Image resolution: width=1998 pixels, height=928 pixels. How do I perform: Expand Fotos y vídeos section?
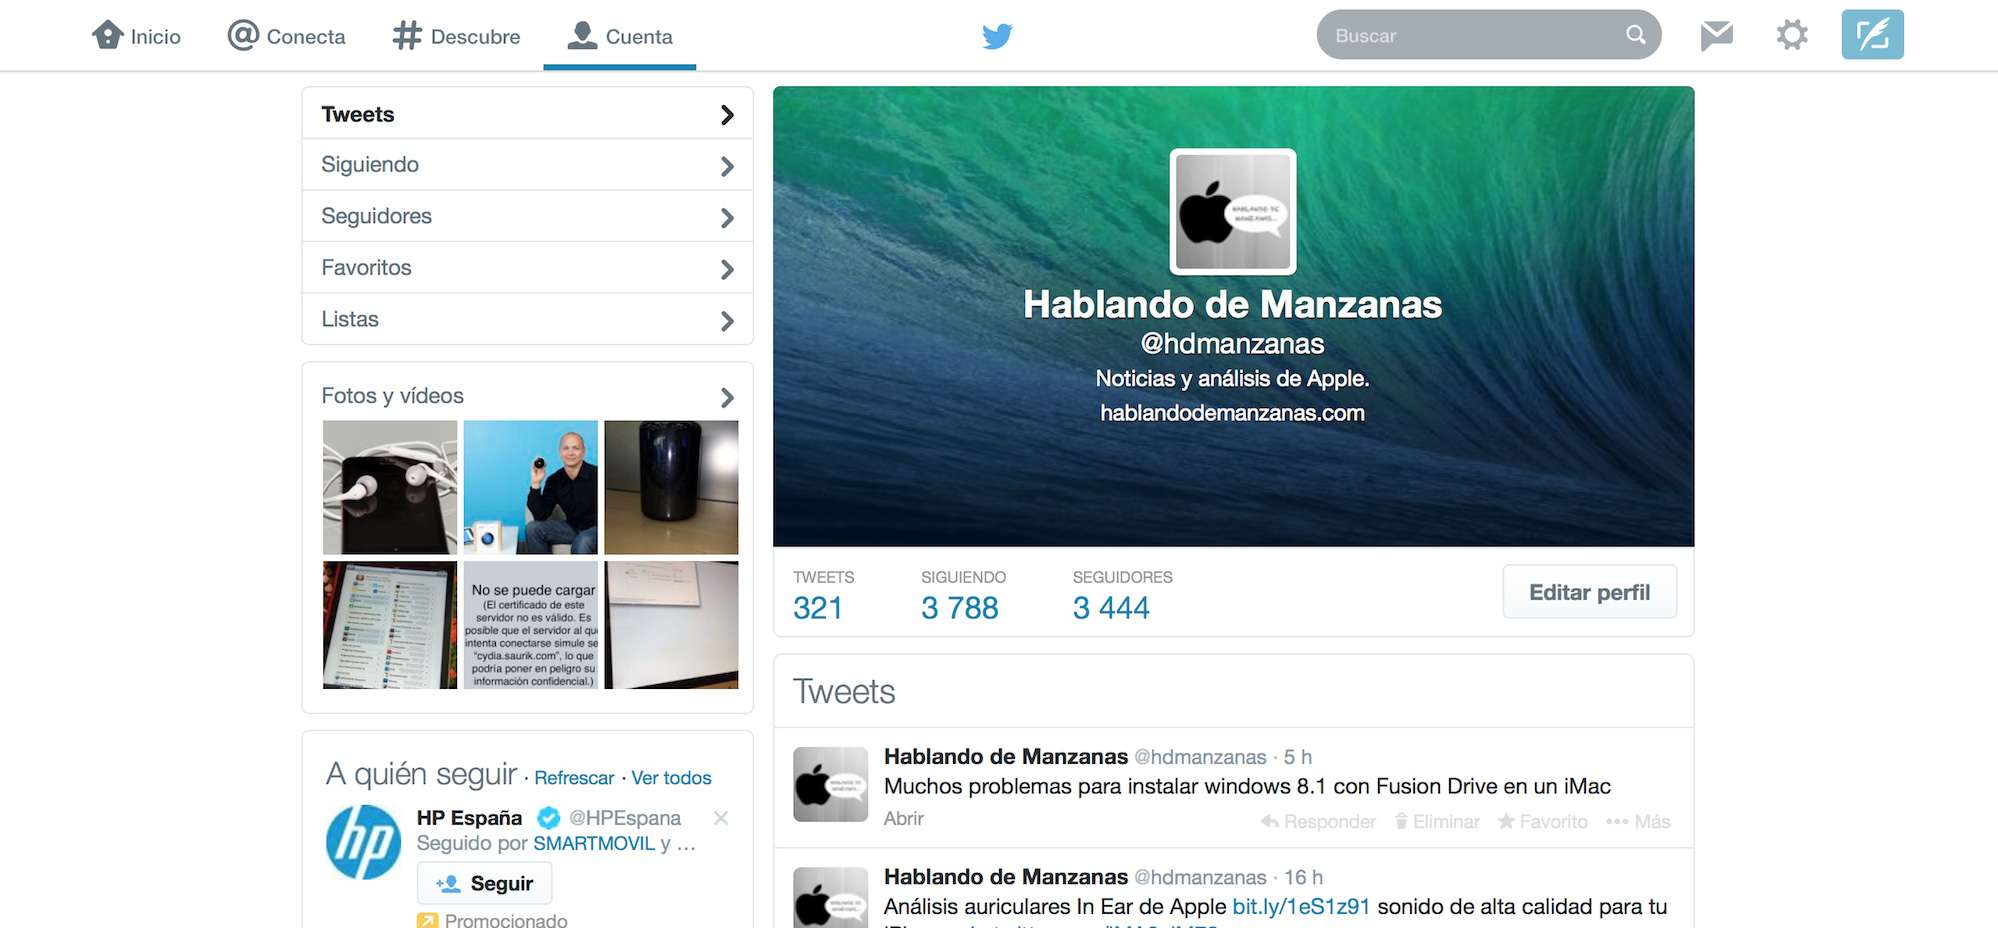[x=527, y=396]
